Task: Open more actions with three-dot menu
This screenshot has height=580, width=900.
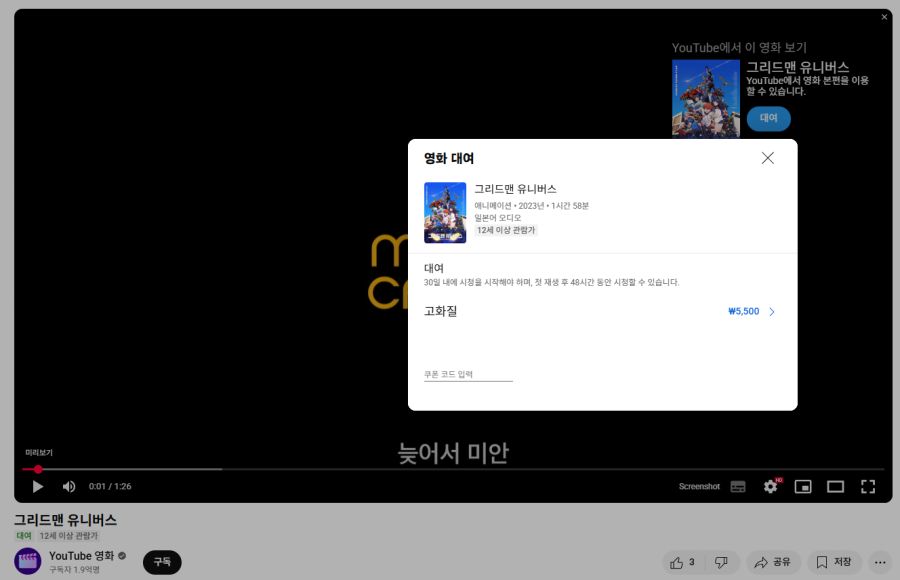Action: click(879, 562)
